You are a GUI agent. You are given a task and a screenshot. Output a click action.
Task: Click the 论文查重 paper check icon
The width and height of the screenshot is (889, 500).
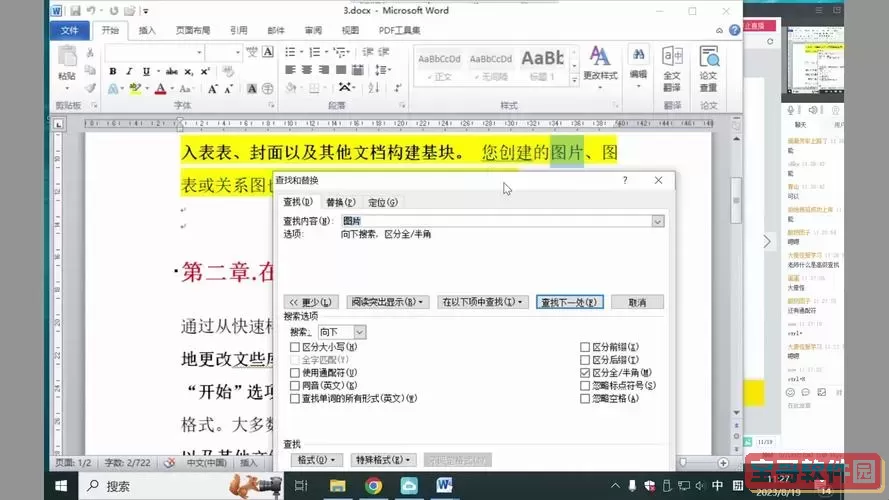(709, 69)
